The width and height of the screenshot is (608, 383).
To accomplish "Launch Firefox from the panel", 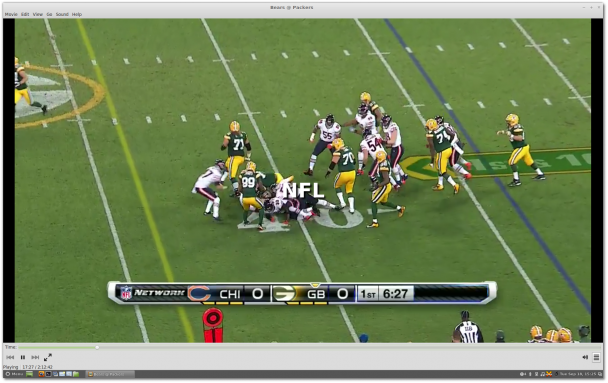I will (41, 374).
